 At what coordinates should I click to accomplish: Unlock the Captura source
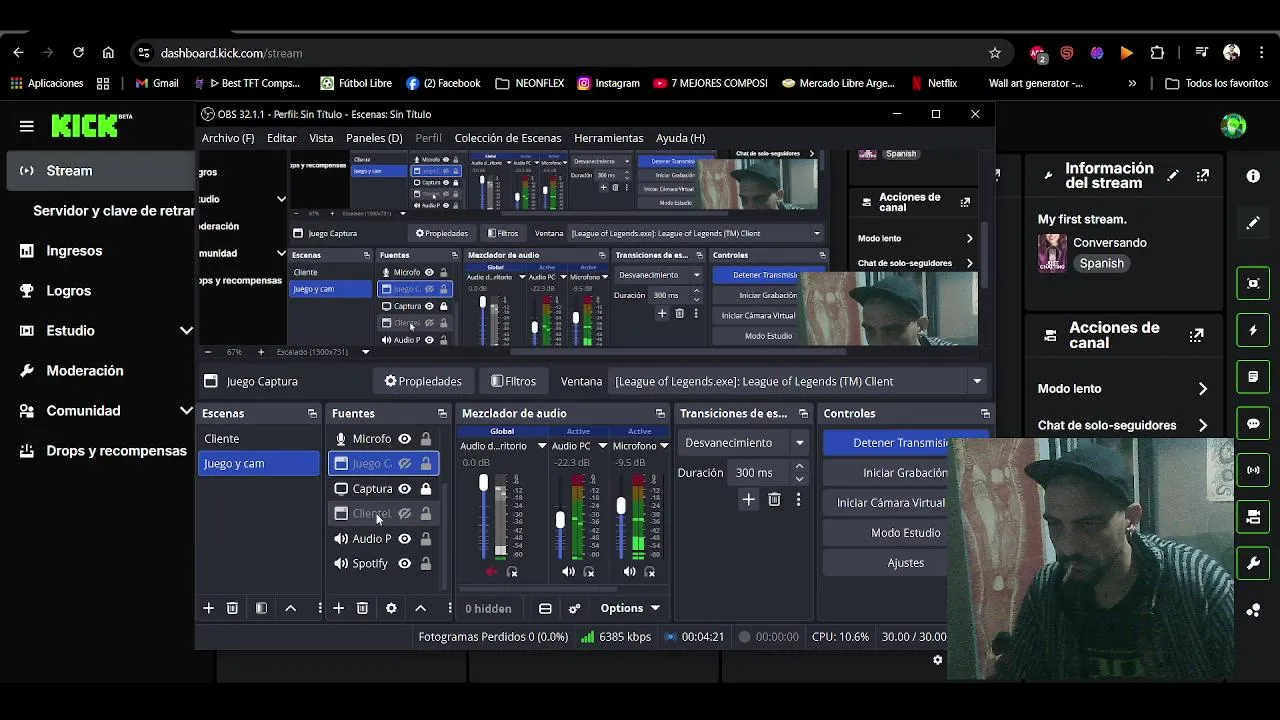coord(425,489)
